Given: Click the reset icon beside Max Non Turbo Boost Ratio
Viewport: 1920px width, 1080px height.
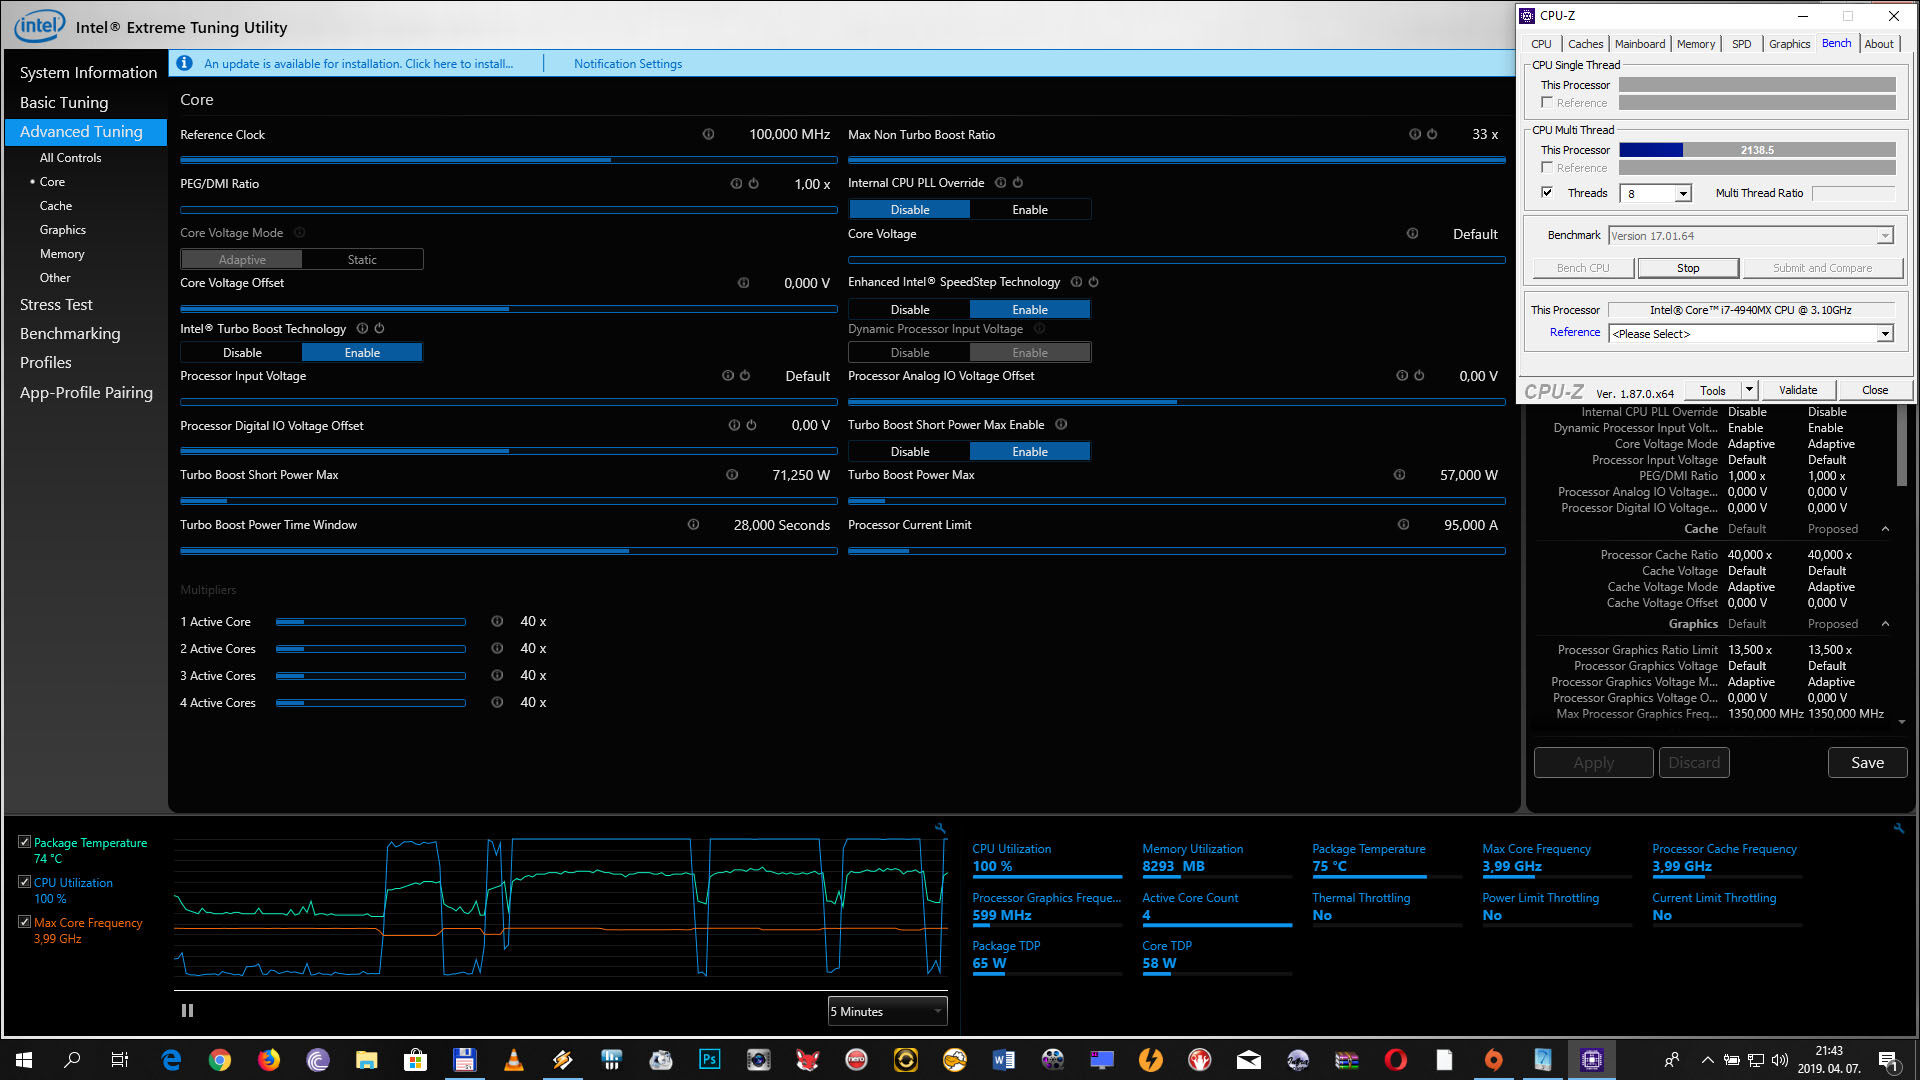Looking at the screenshot, I should point(1432,134).
